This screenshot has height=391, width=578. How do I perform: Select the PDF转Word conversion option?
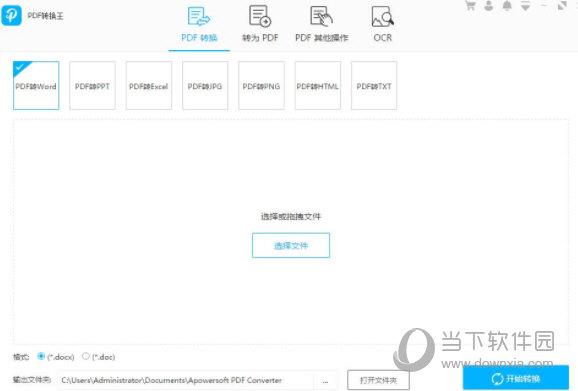point(36,85)
